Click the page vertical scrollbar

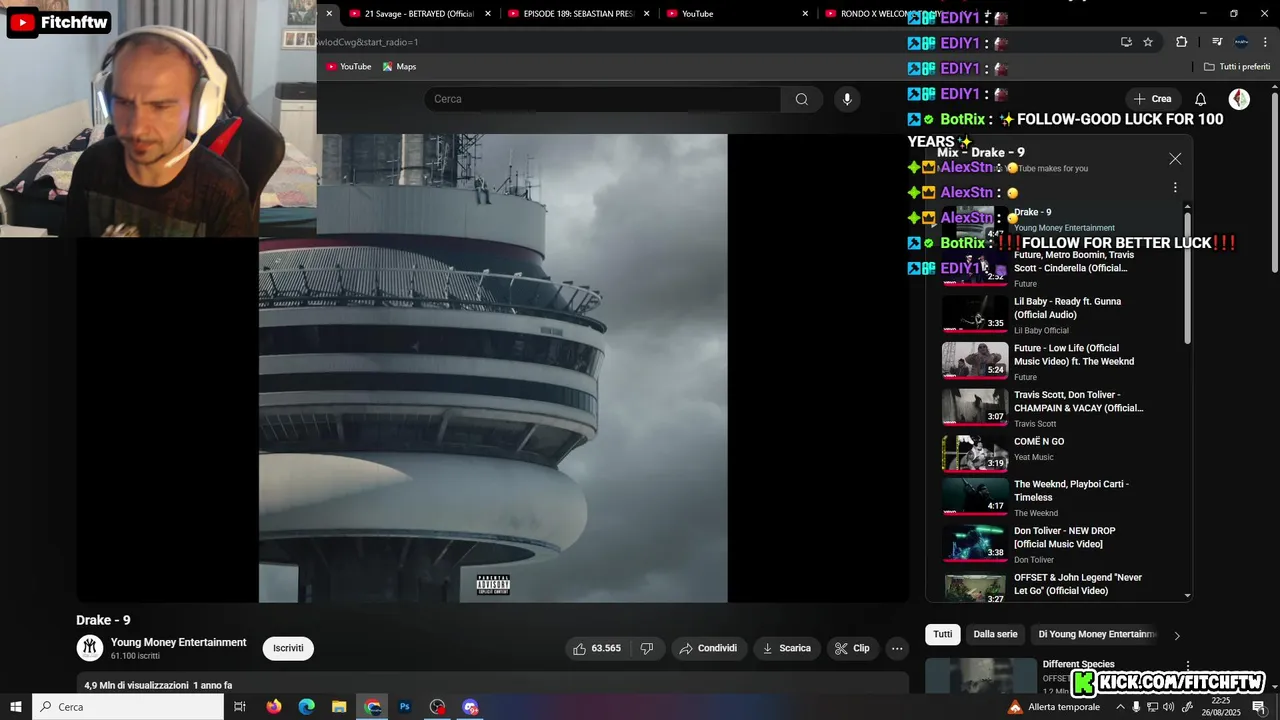tap(1274, 180)
